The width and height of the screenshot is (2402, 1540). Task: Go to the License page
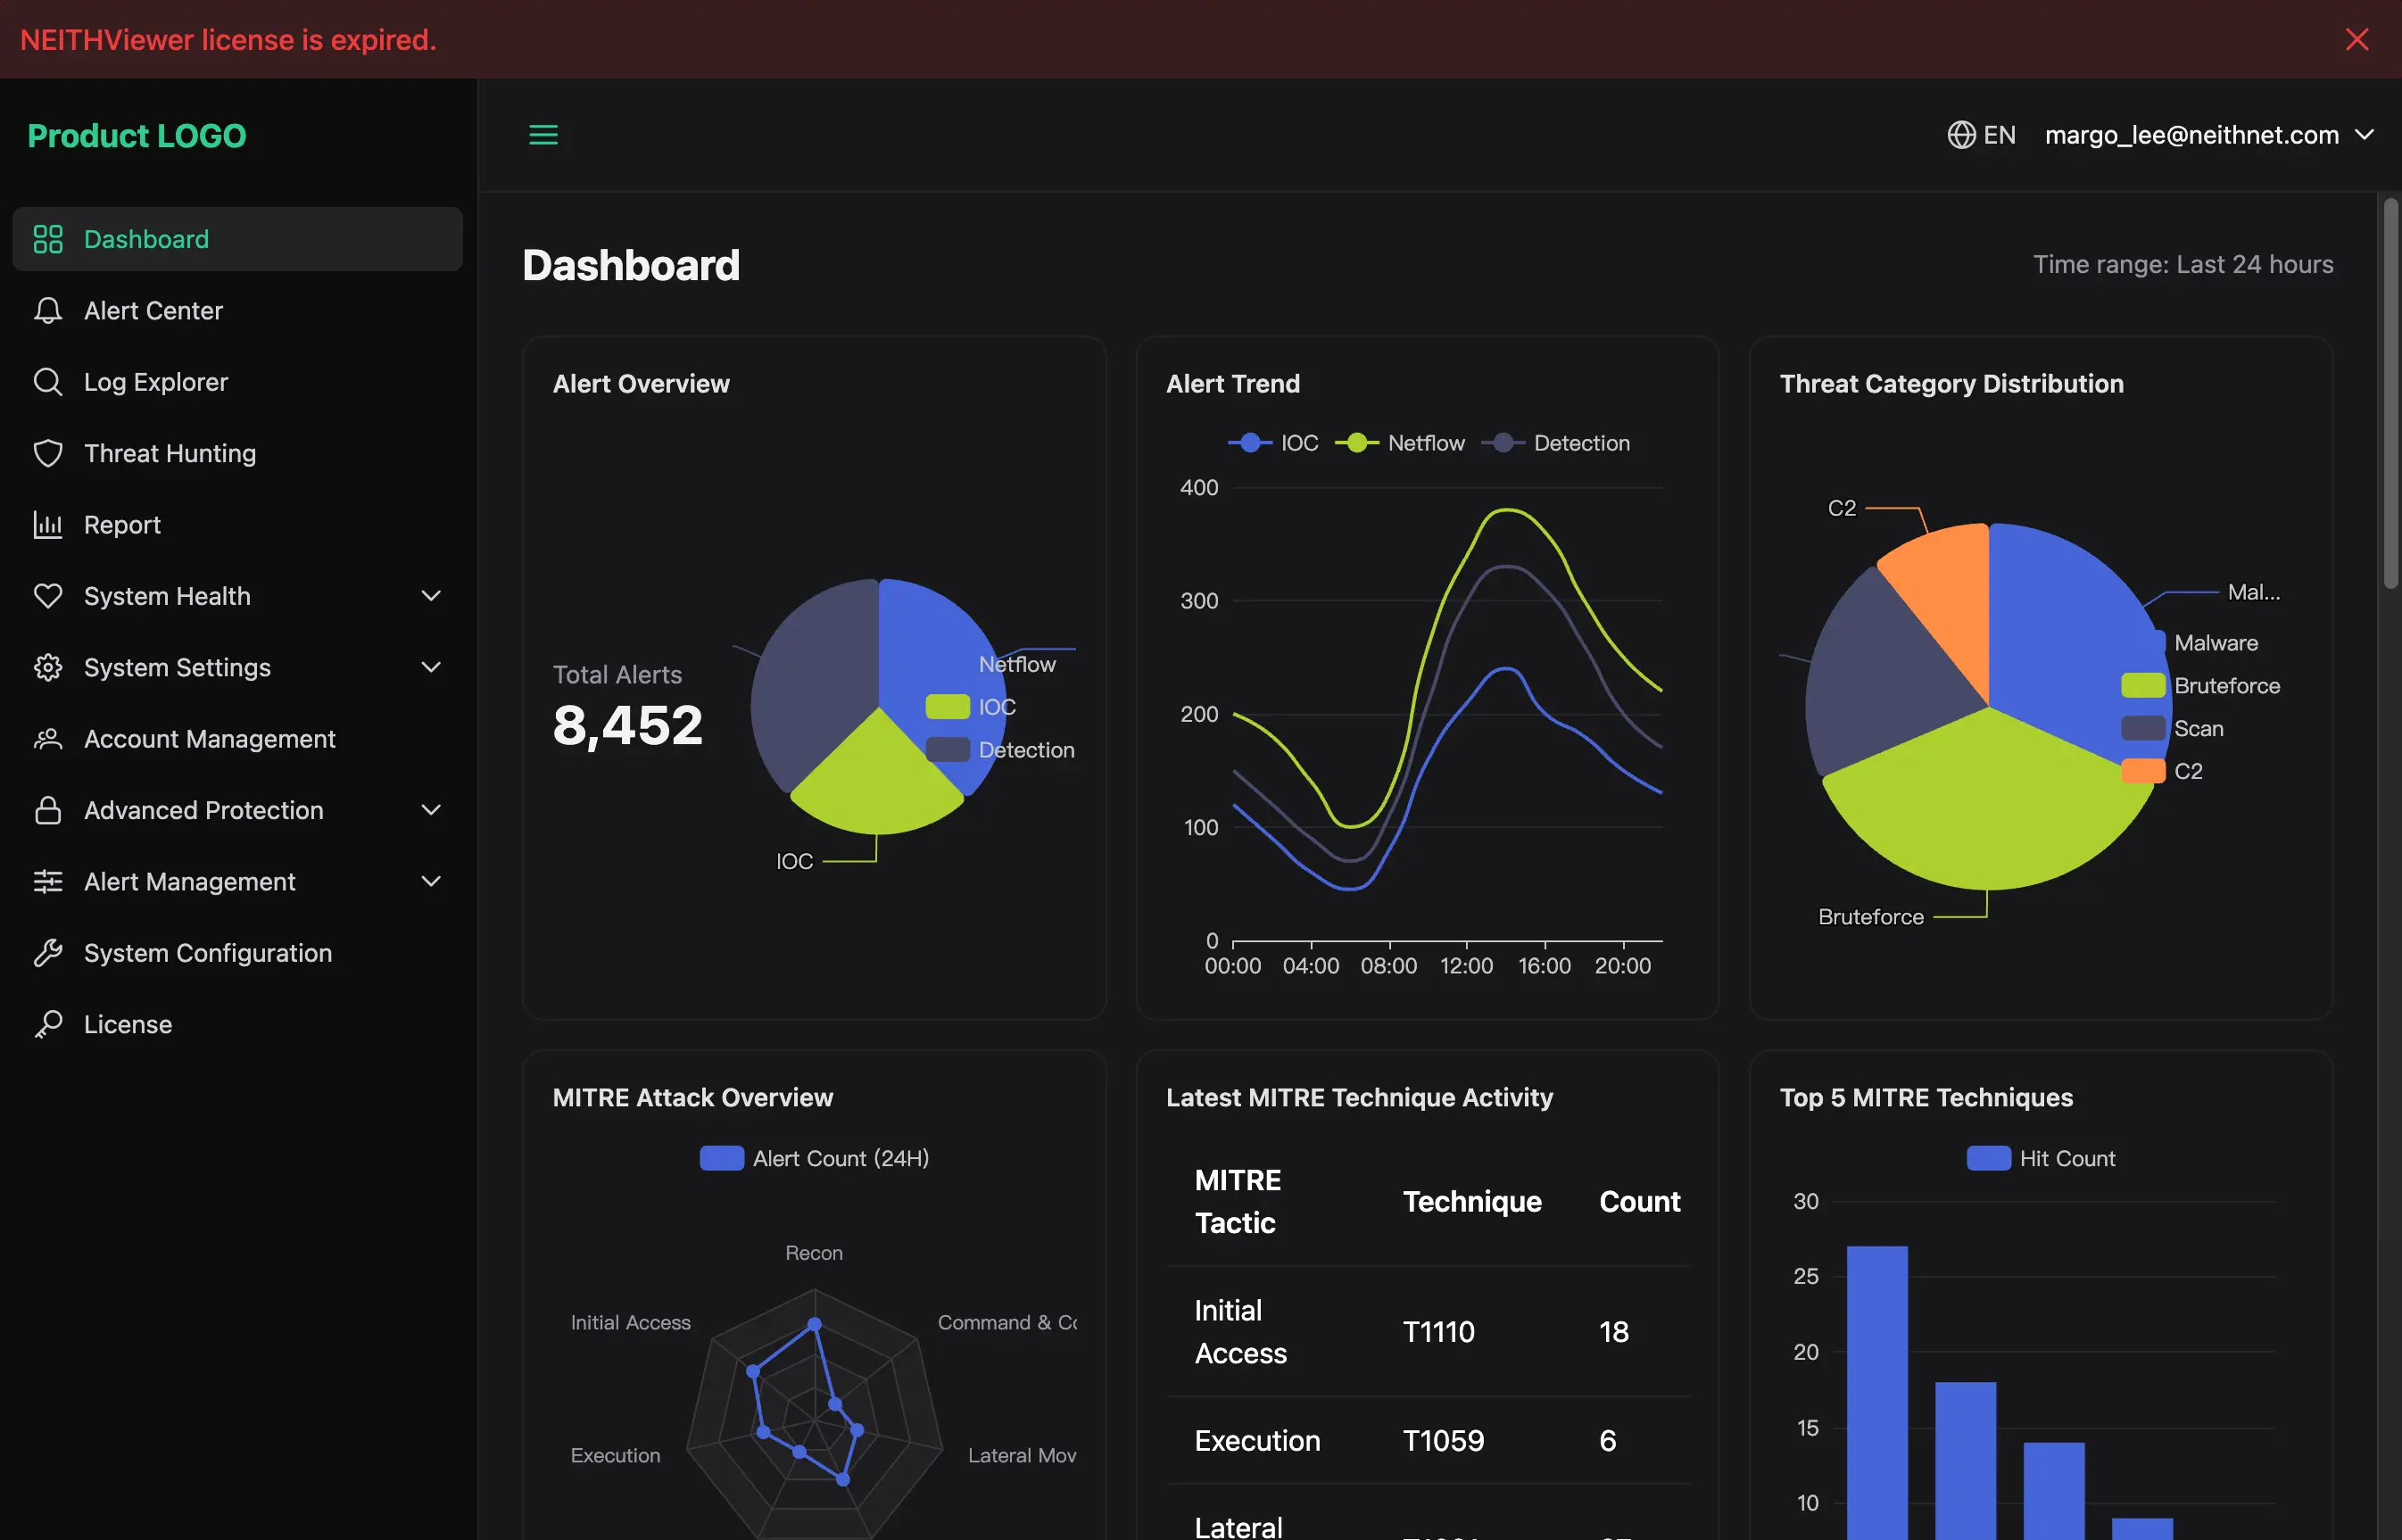[237, 1024]
